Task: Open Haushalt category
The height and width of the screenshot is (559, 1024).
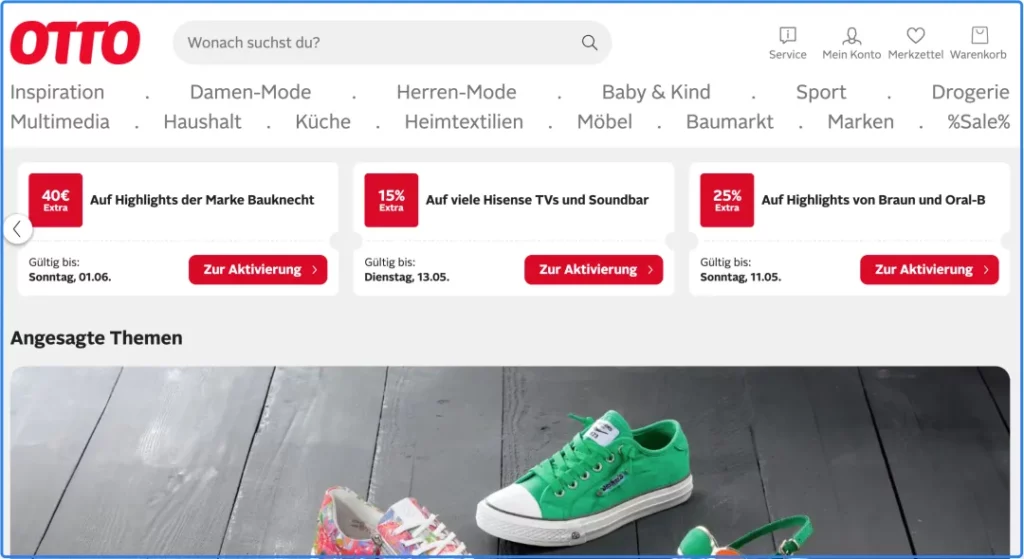Action: click(x=202, y=121)
